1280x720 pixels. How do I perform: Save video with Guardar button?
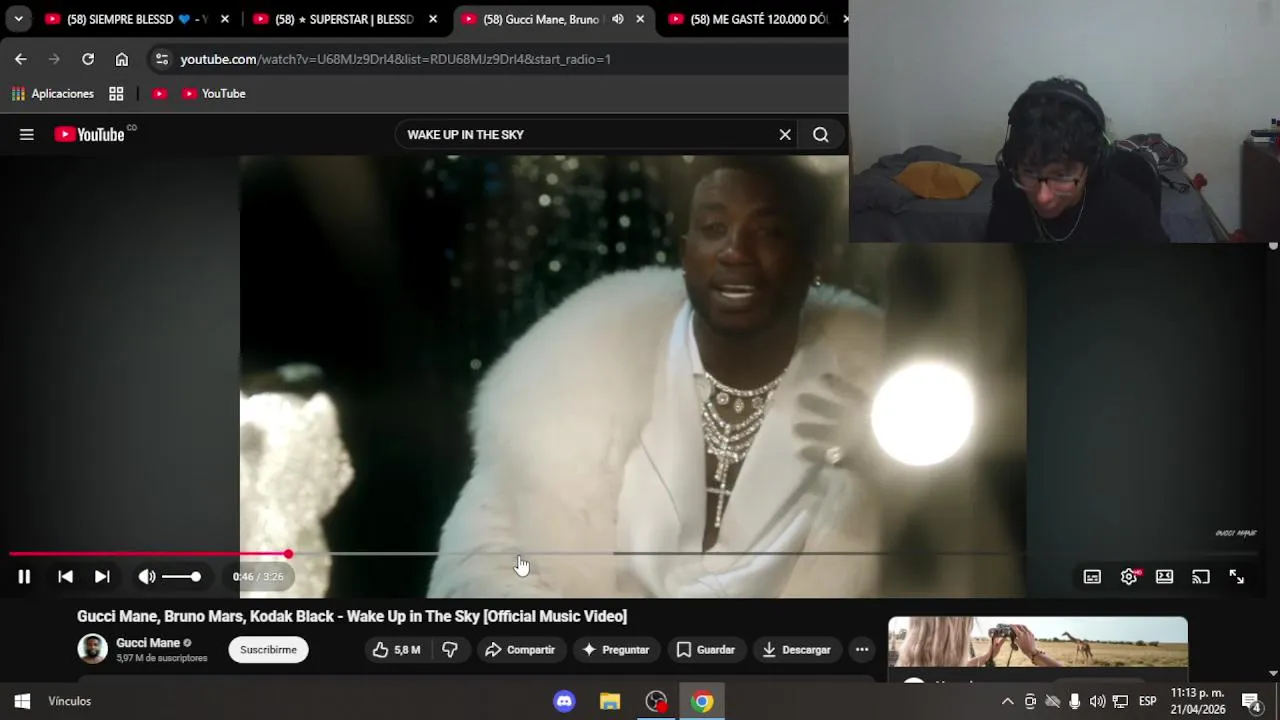tap(706, 650)
